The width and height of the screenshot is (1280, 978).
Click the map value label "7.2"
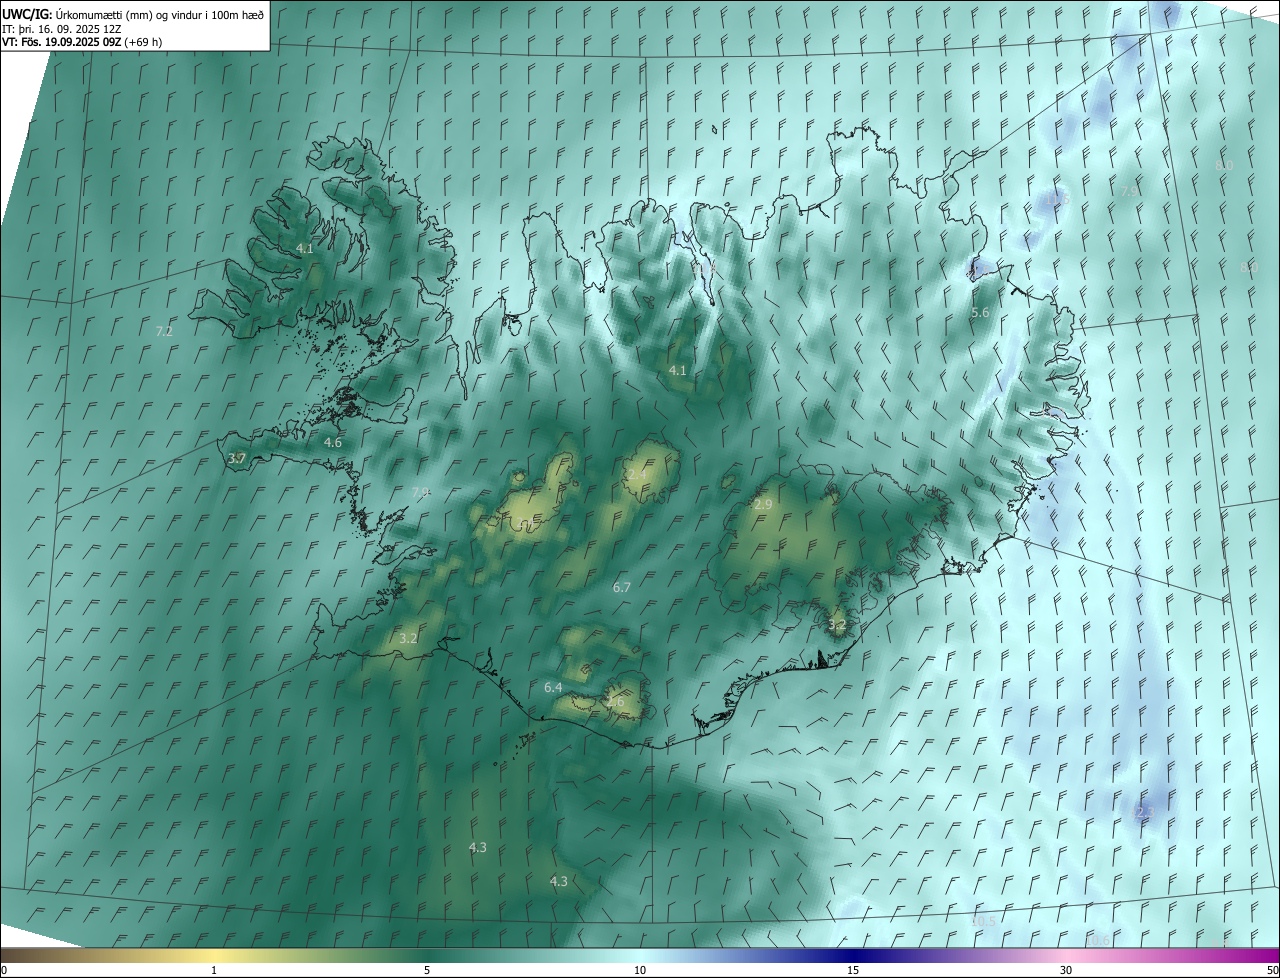pos(165,331)
